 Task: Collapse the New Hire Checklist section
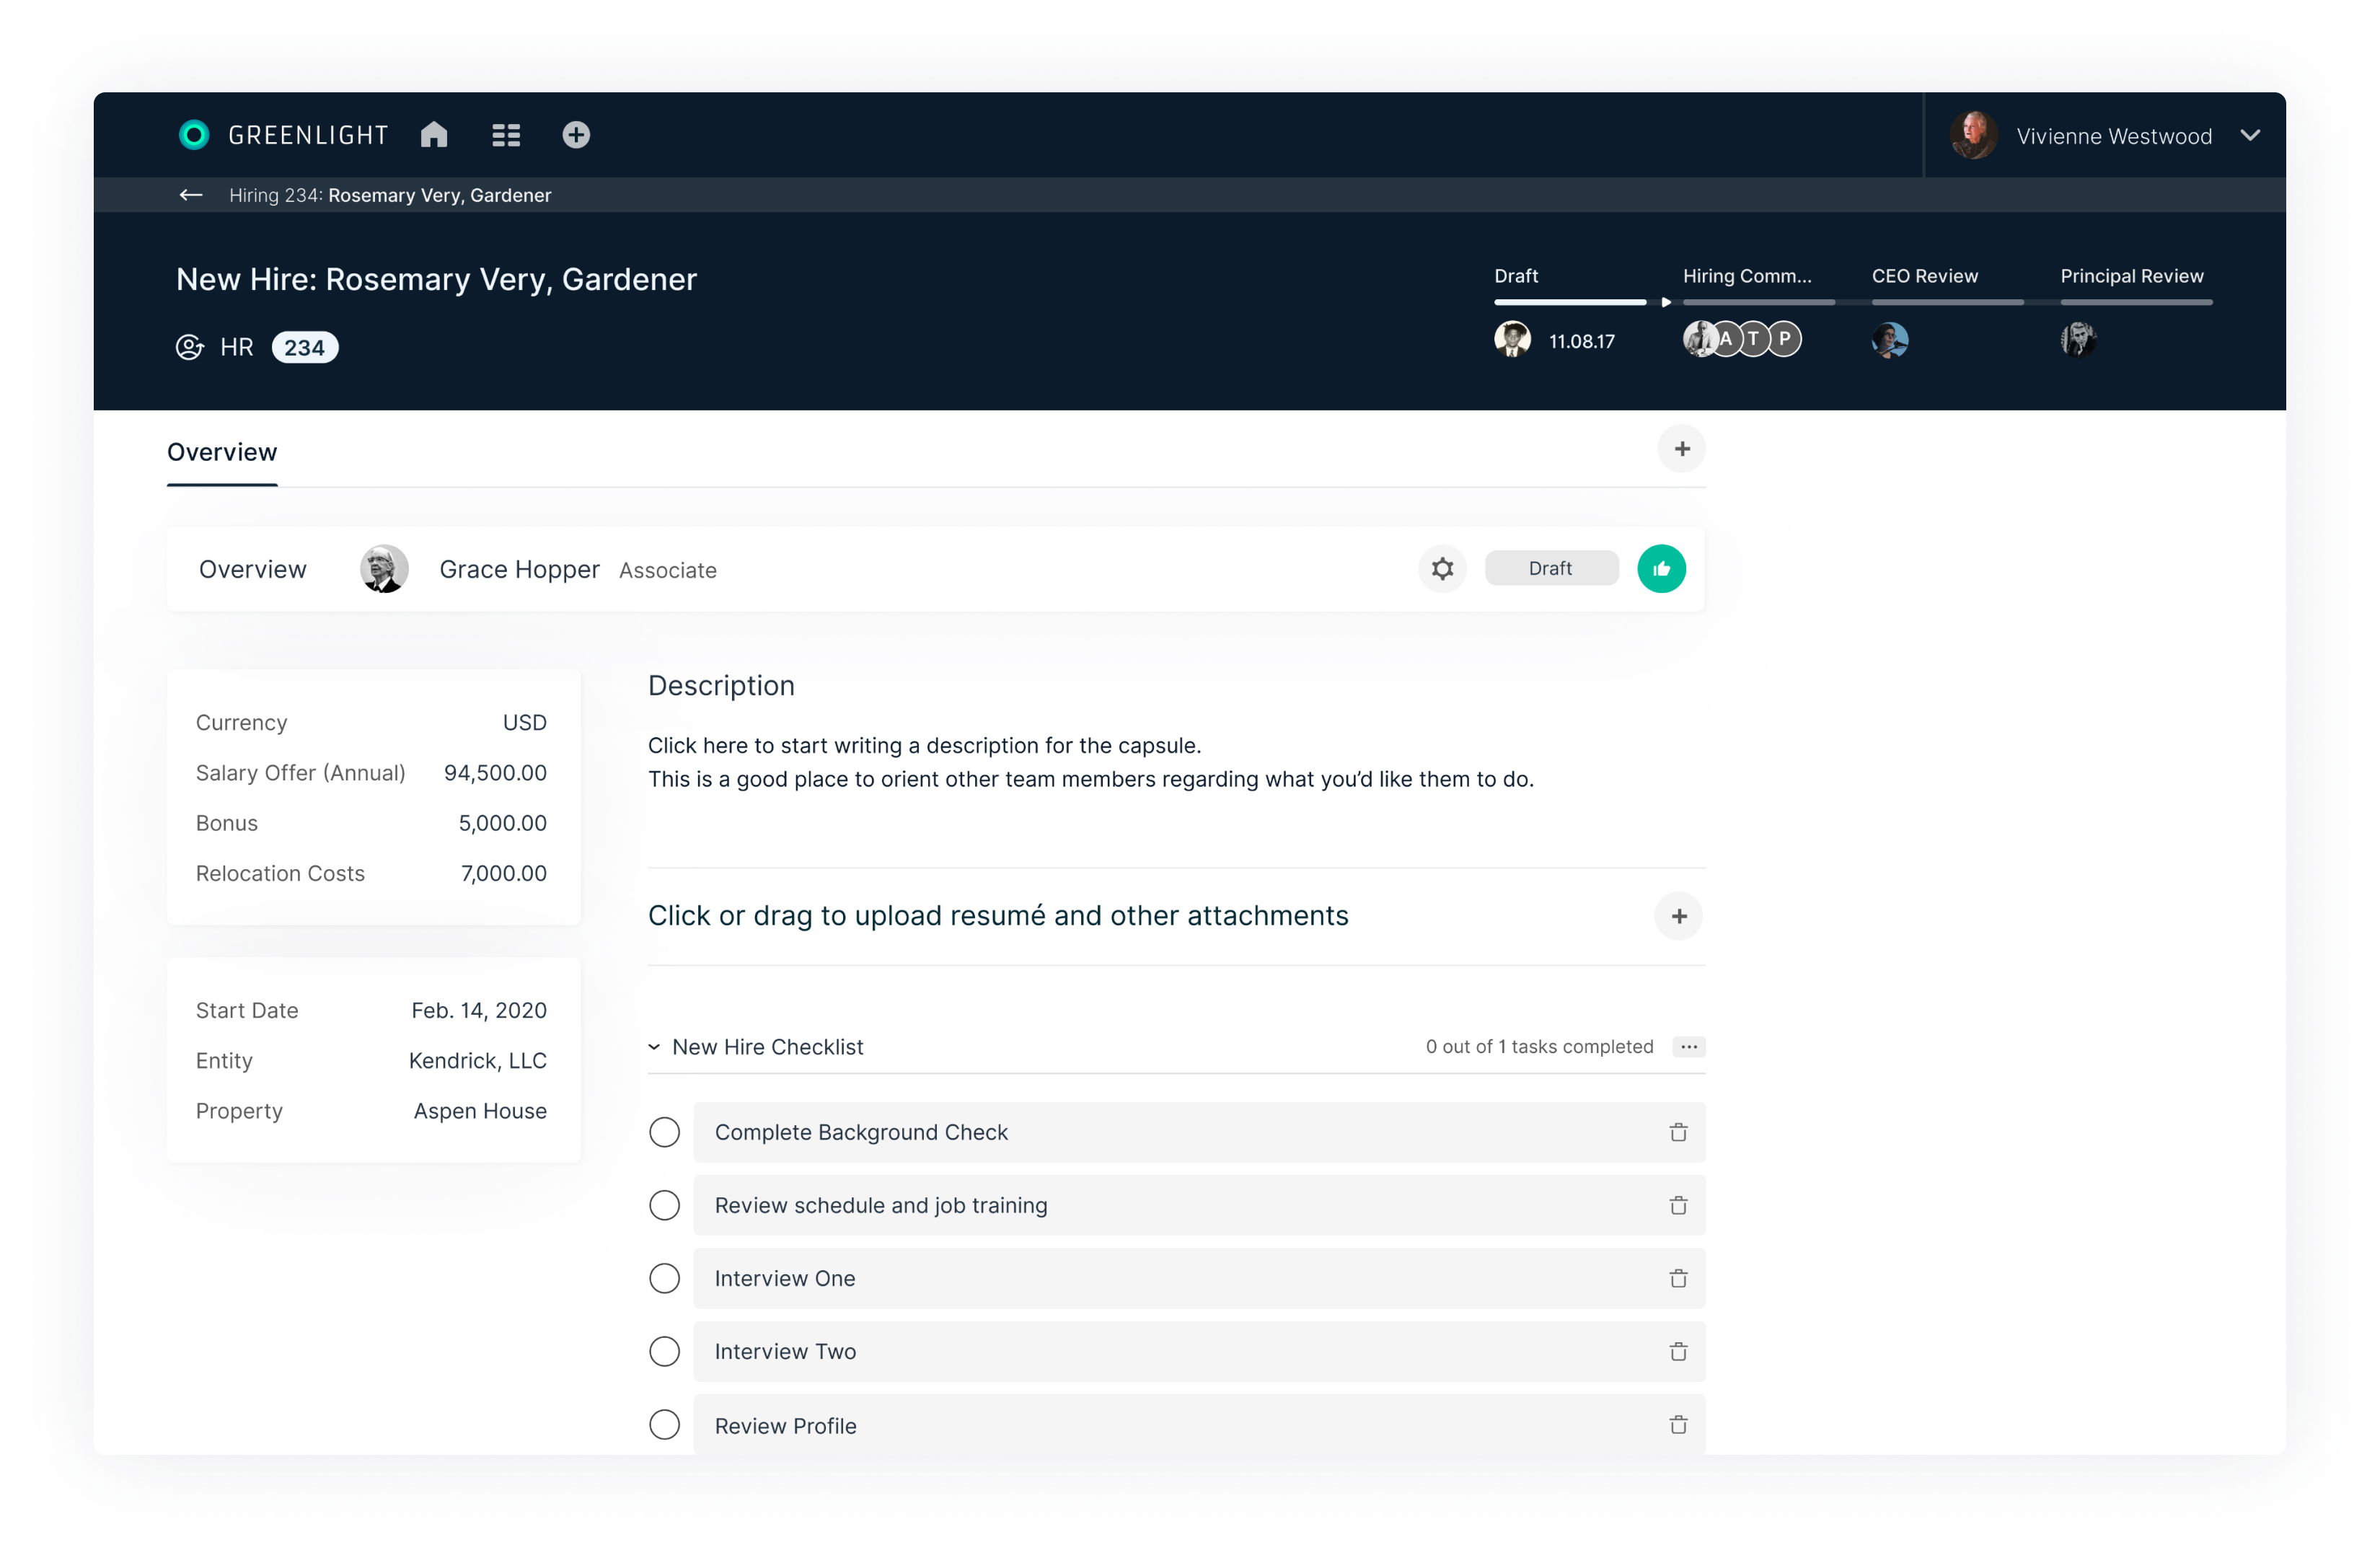tap(654, 1047)
